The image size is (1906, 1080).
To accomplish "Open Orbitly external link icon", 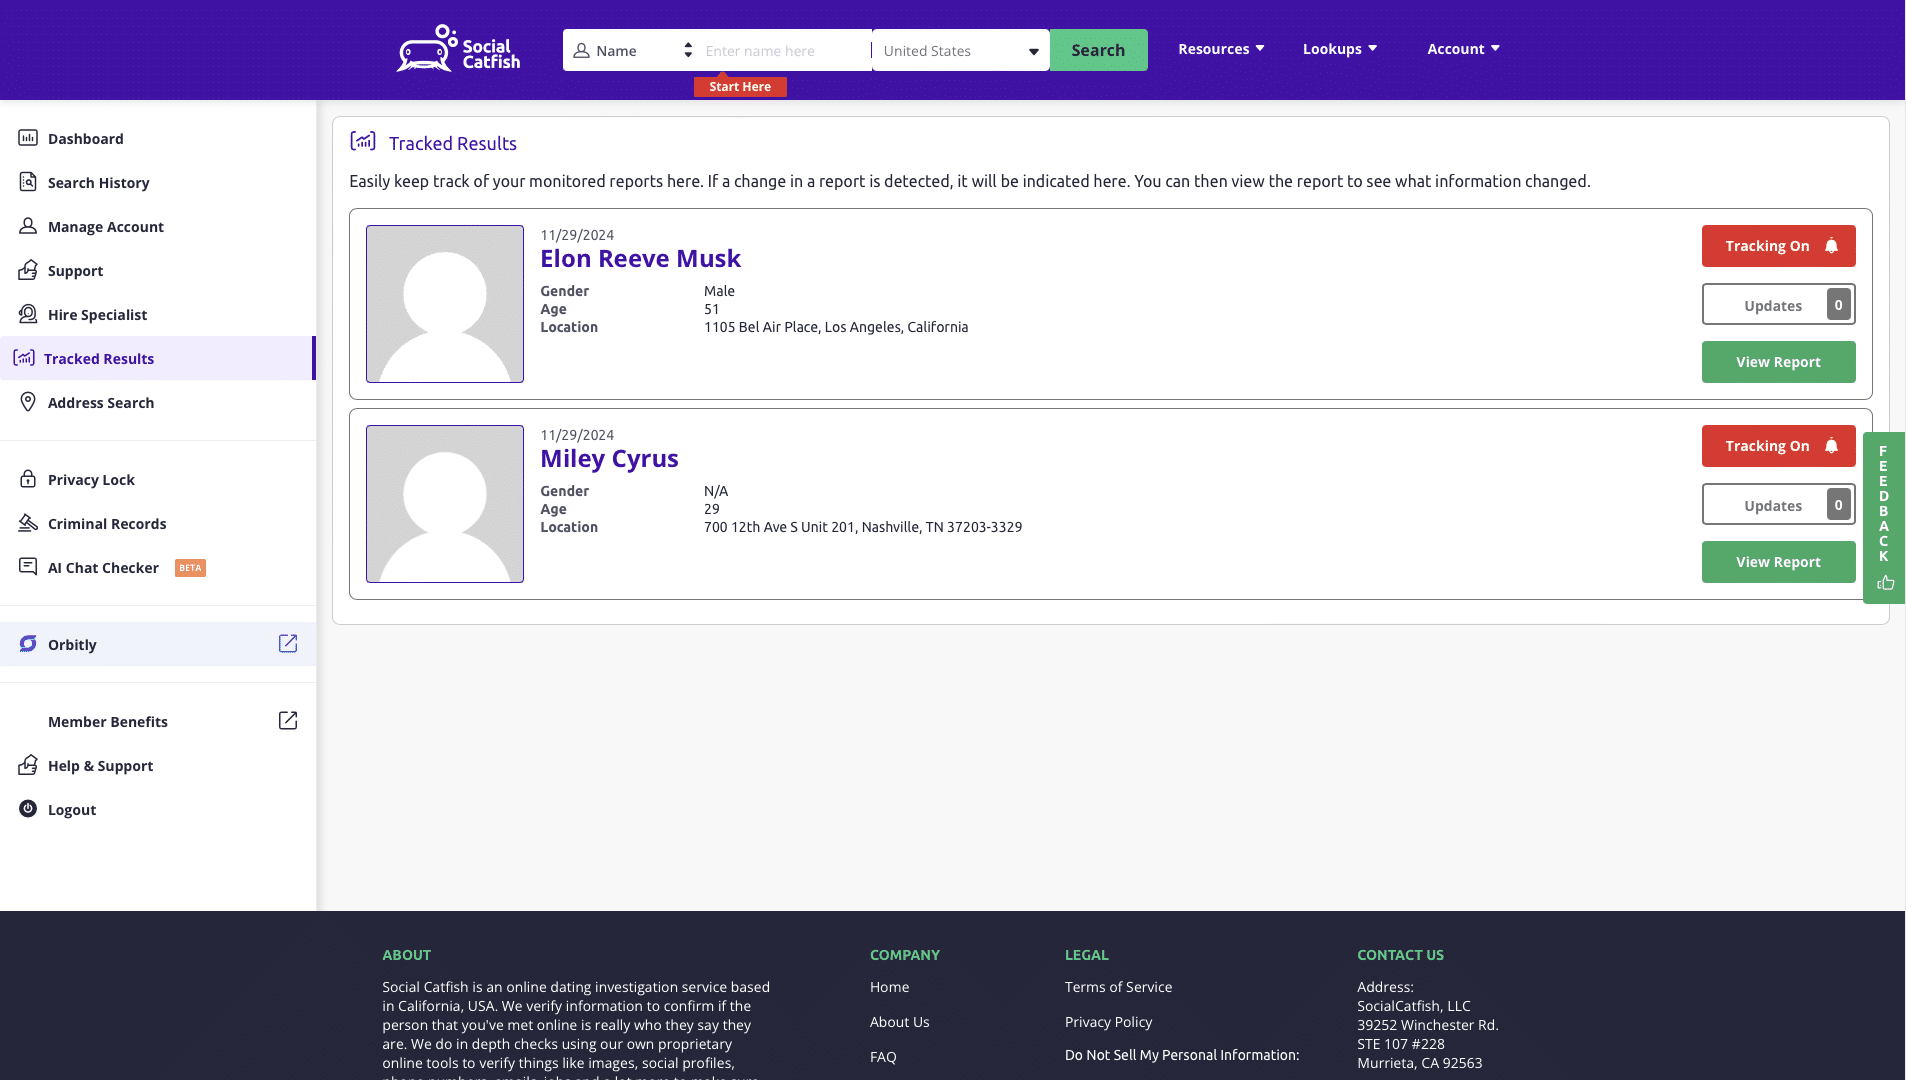I will coord(288,644).
